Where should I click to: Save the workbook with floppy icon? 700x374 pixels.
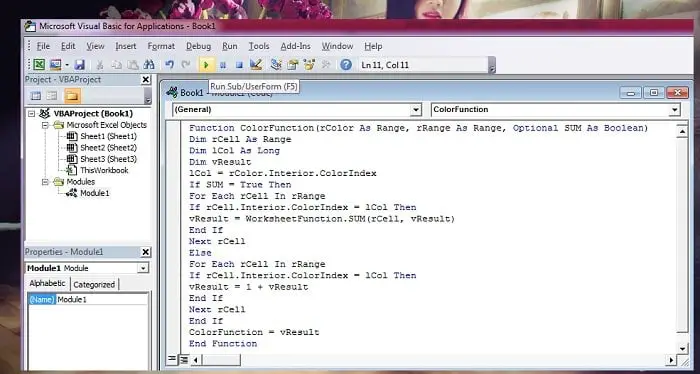pyautogui.click(x=79, y=65)
